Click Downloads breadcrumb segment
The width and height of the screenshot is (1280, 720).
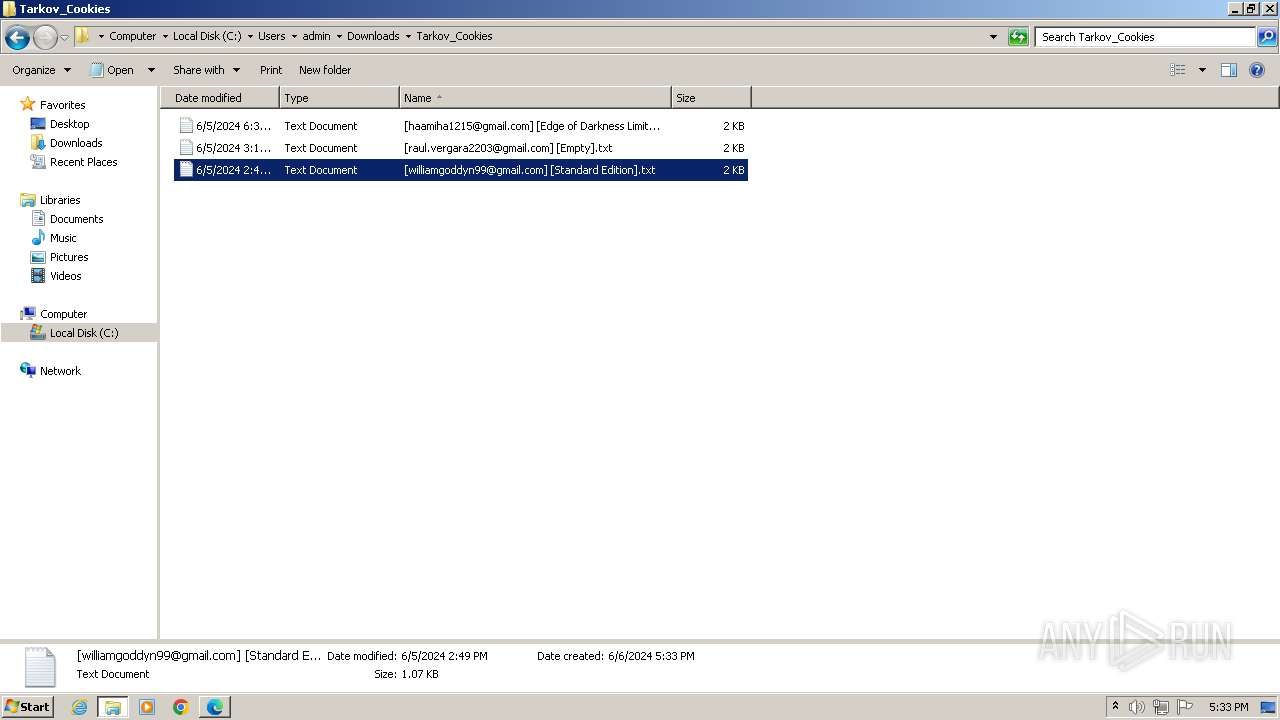tap(373, 36)
